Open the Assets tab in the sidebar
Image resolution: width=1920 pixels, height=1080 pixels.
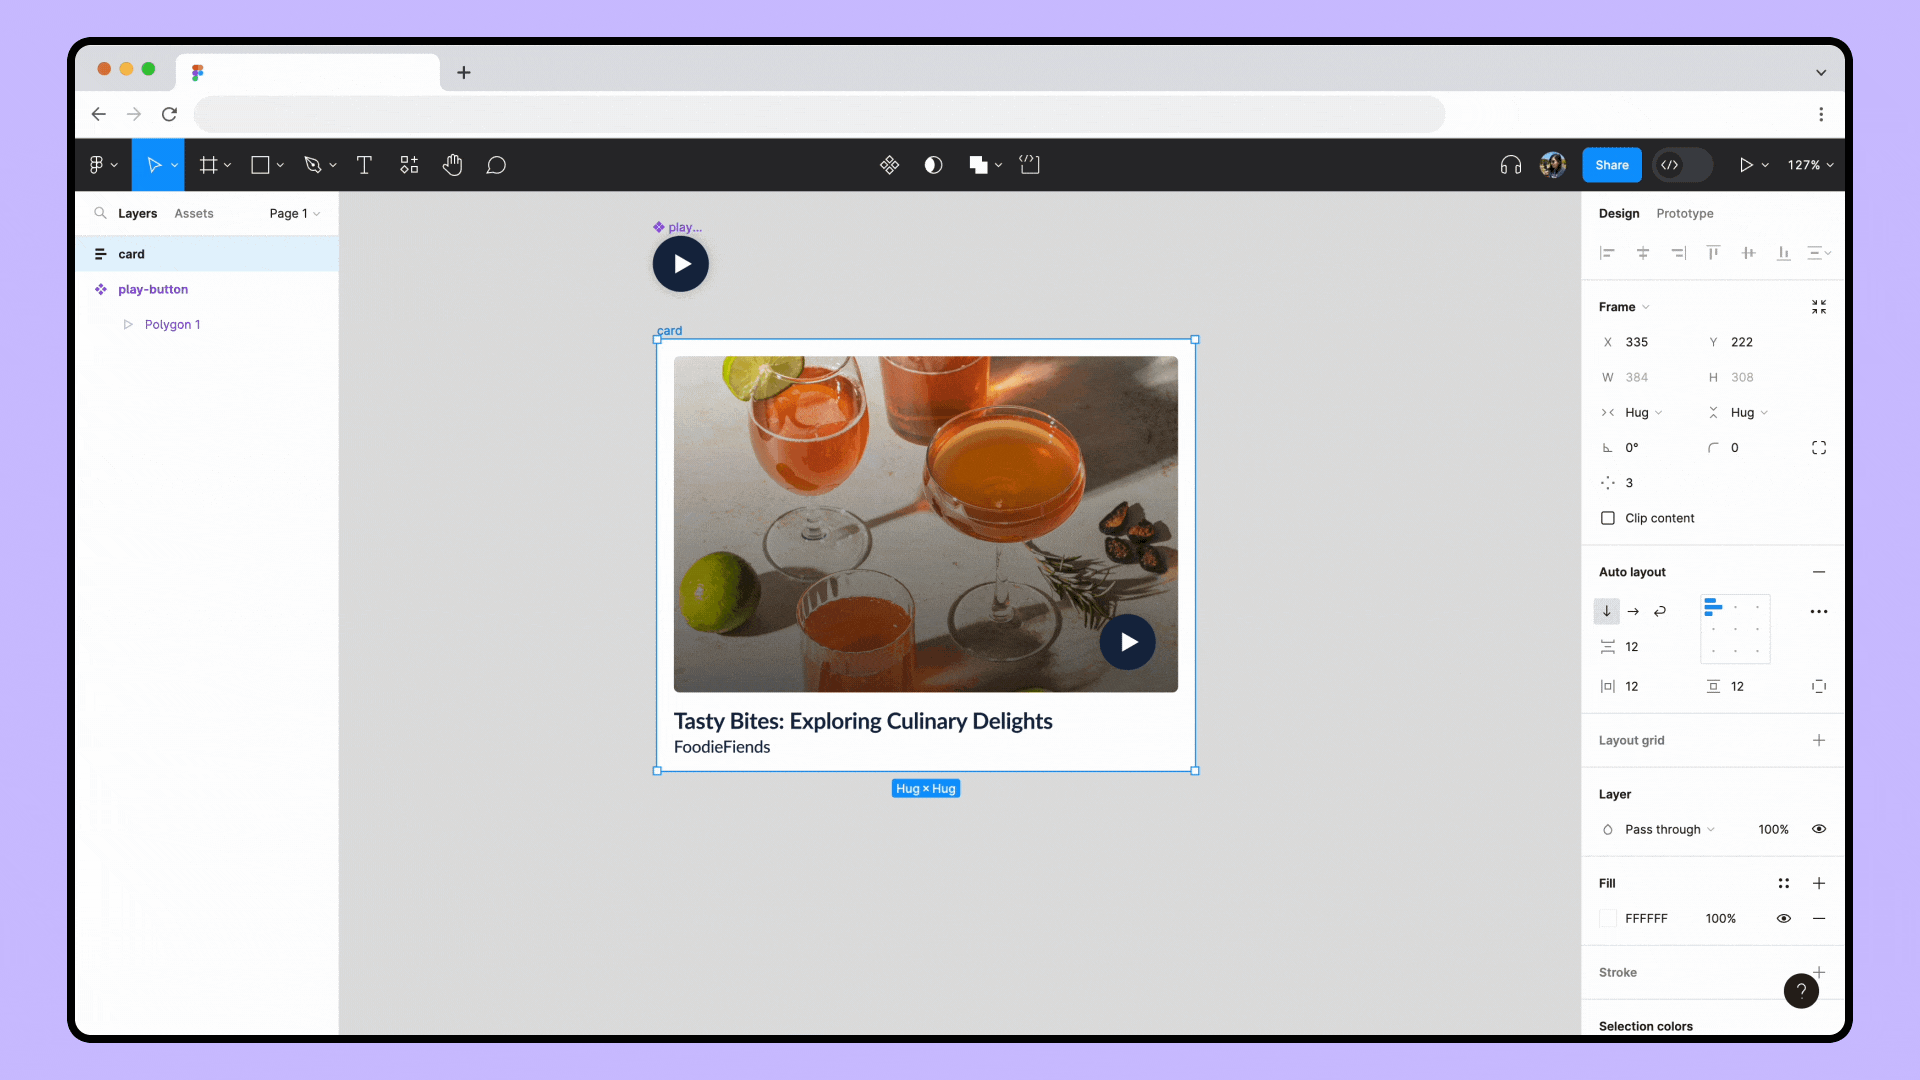pos(194,213)
